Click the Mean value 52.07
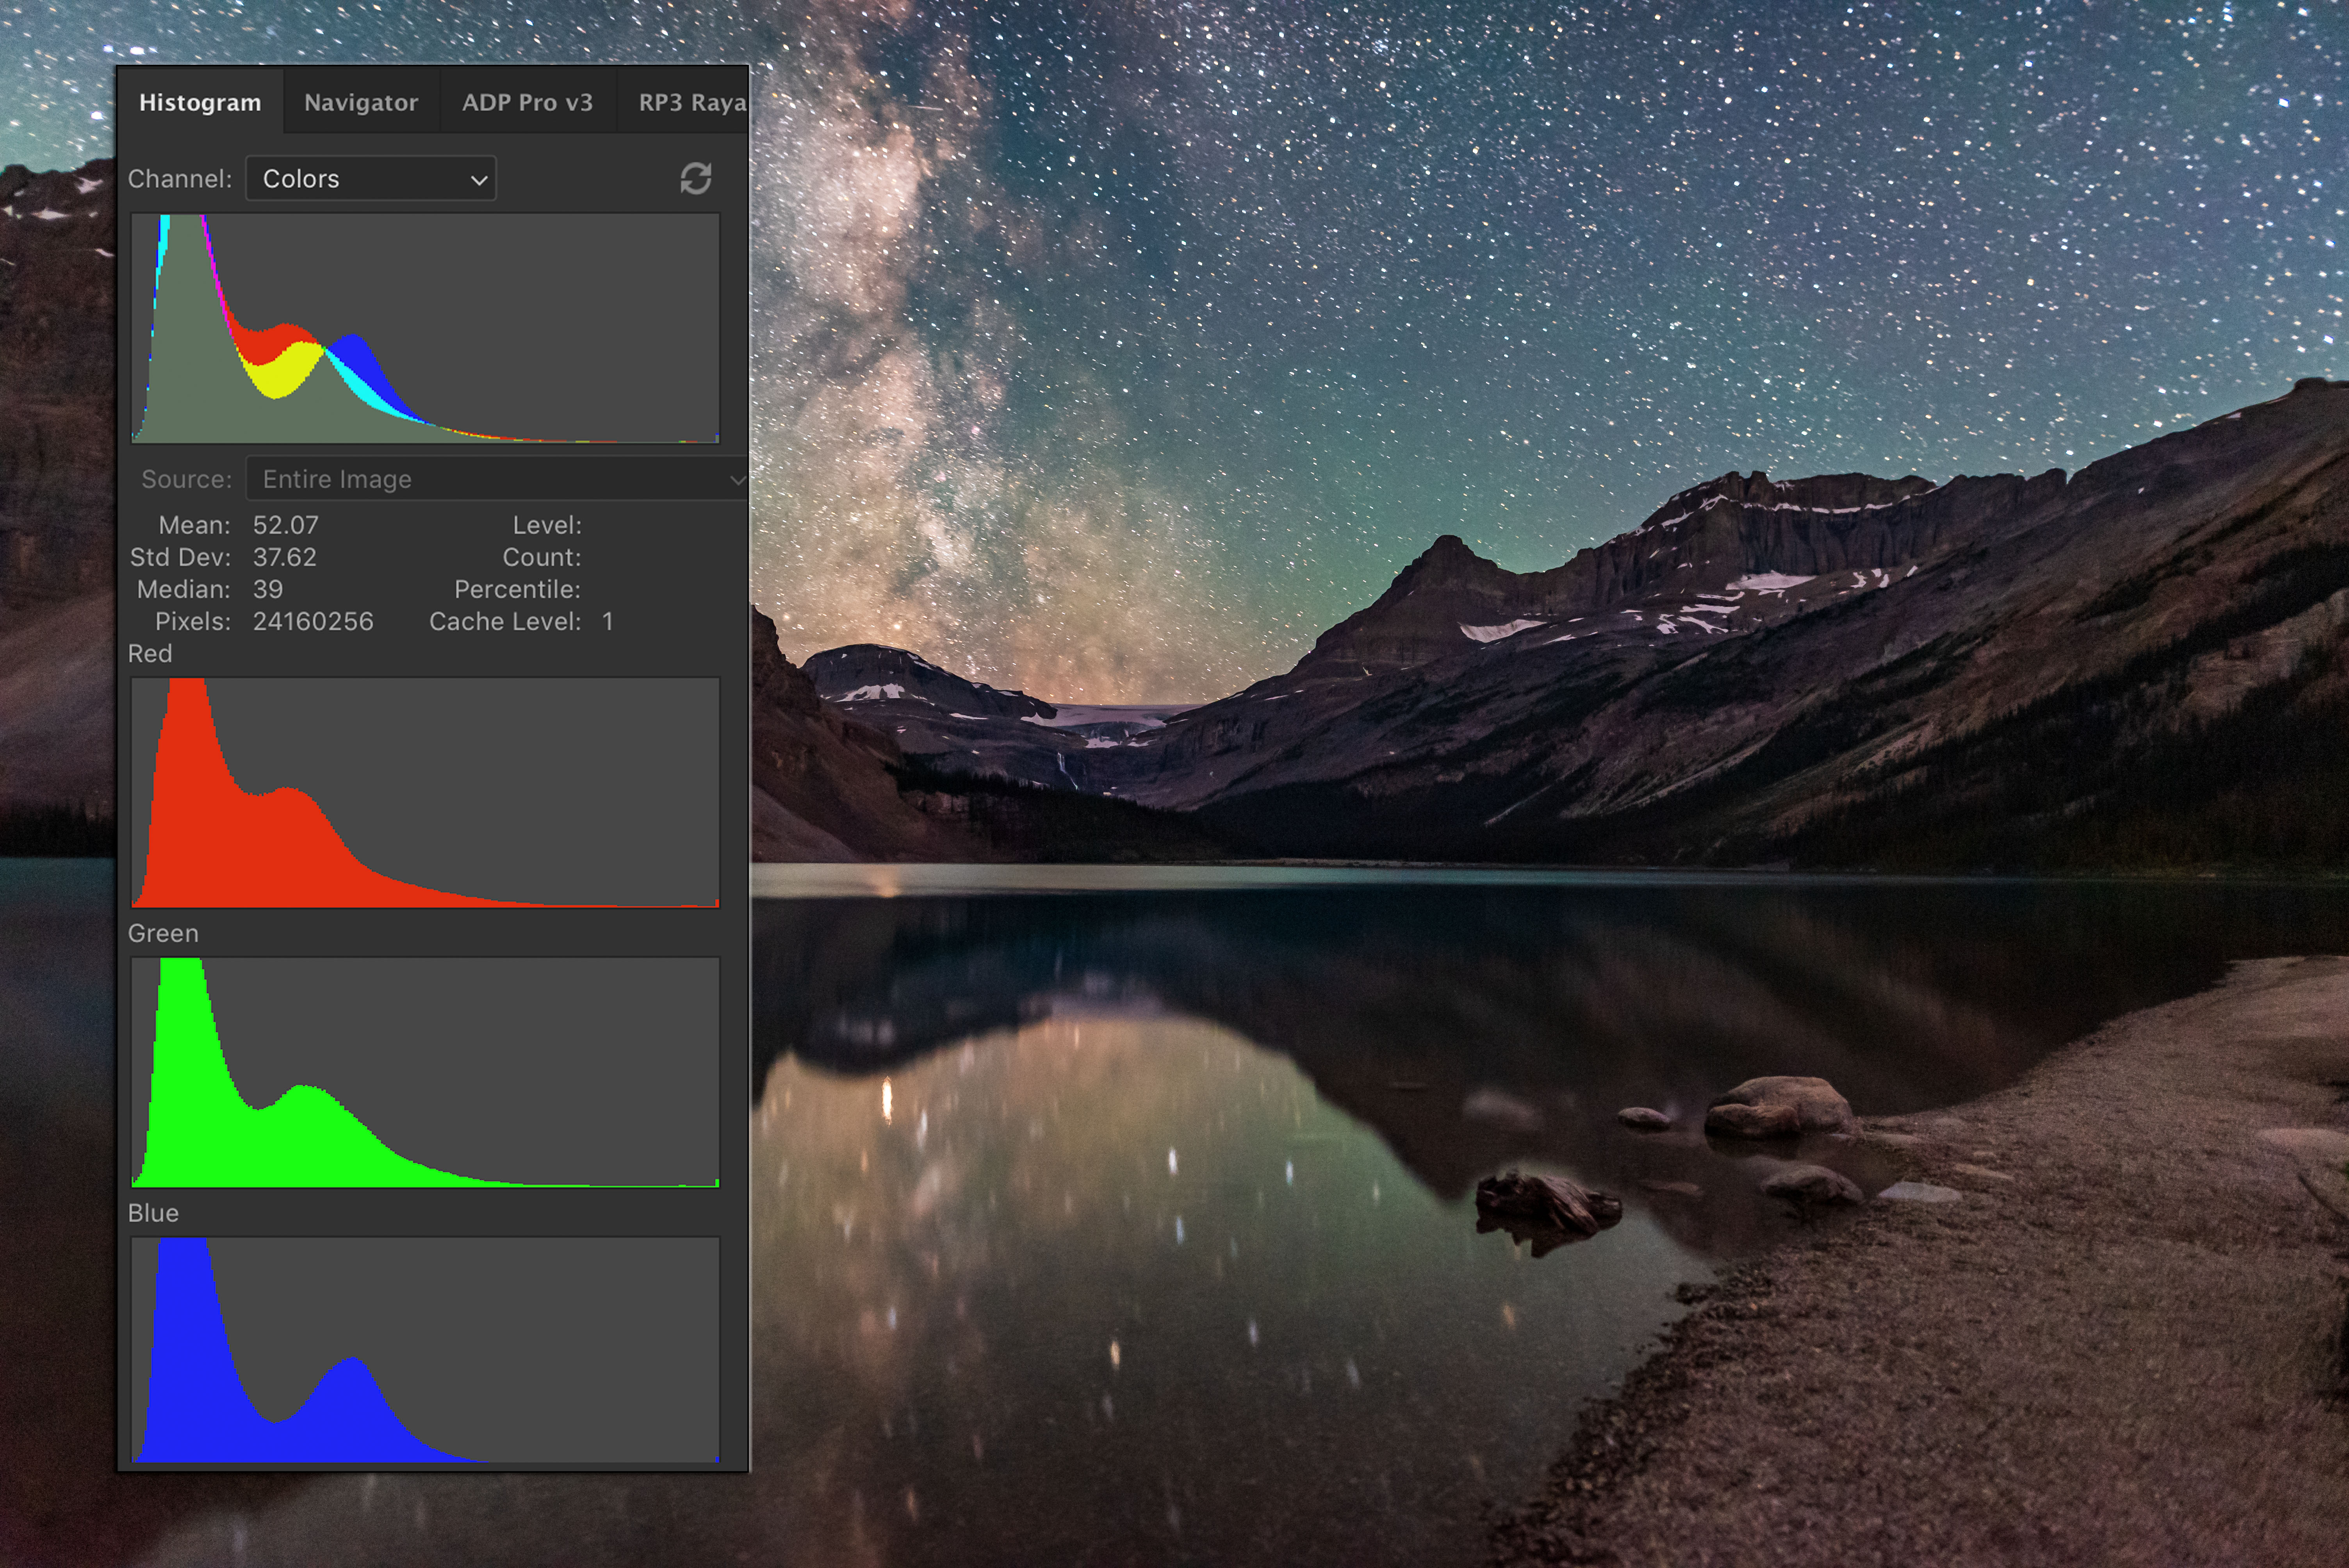Image resolution: width=2349 pixels, height=1568 pixels. (x=286, y=525)
